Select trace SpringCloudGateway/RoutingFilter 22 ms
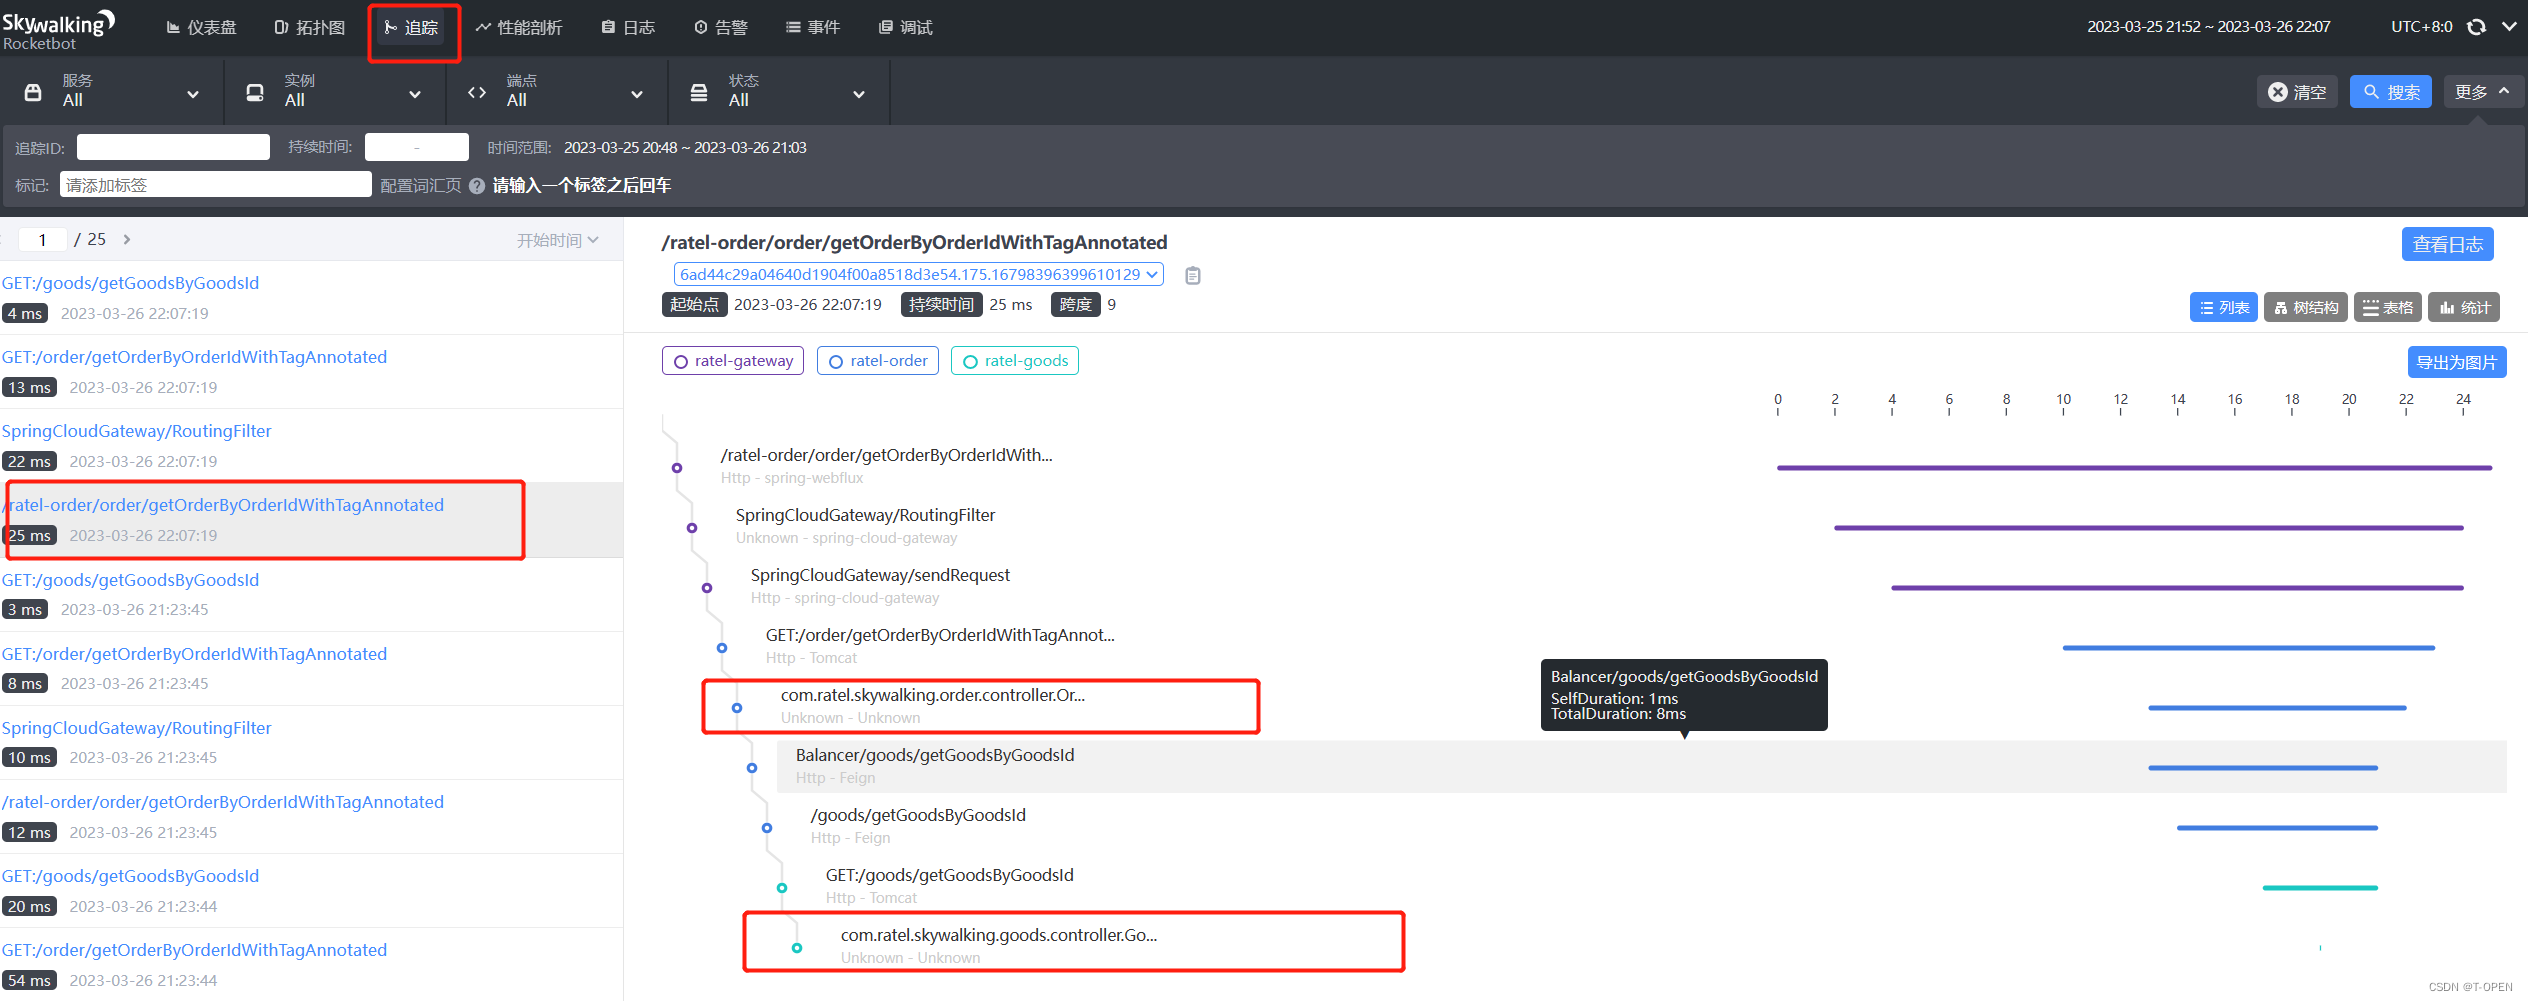The height and width of the screenshot is (1001, 2528). coord(311,445)
